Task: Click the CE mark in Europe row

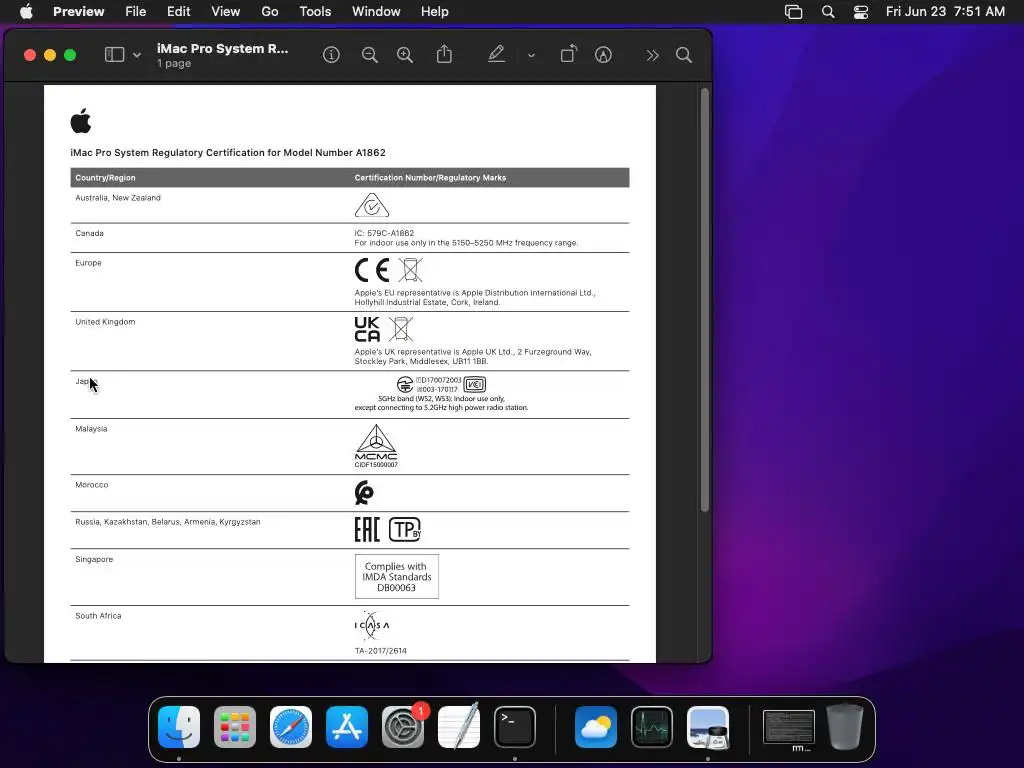Action: 372,270
